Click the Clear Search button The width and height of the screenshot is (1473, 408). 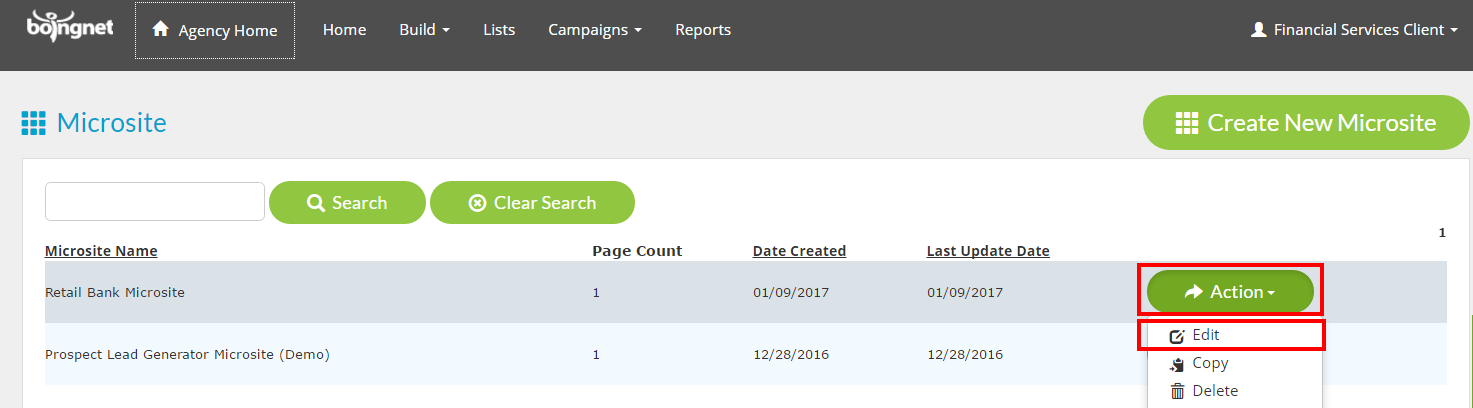click(532, 203)
